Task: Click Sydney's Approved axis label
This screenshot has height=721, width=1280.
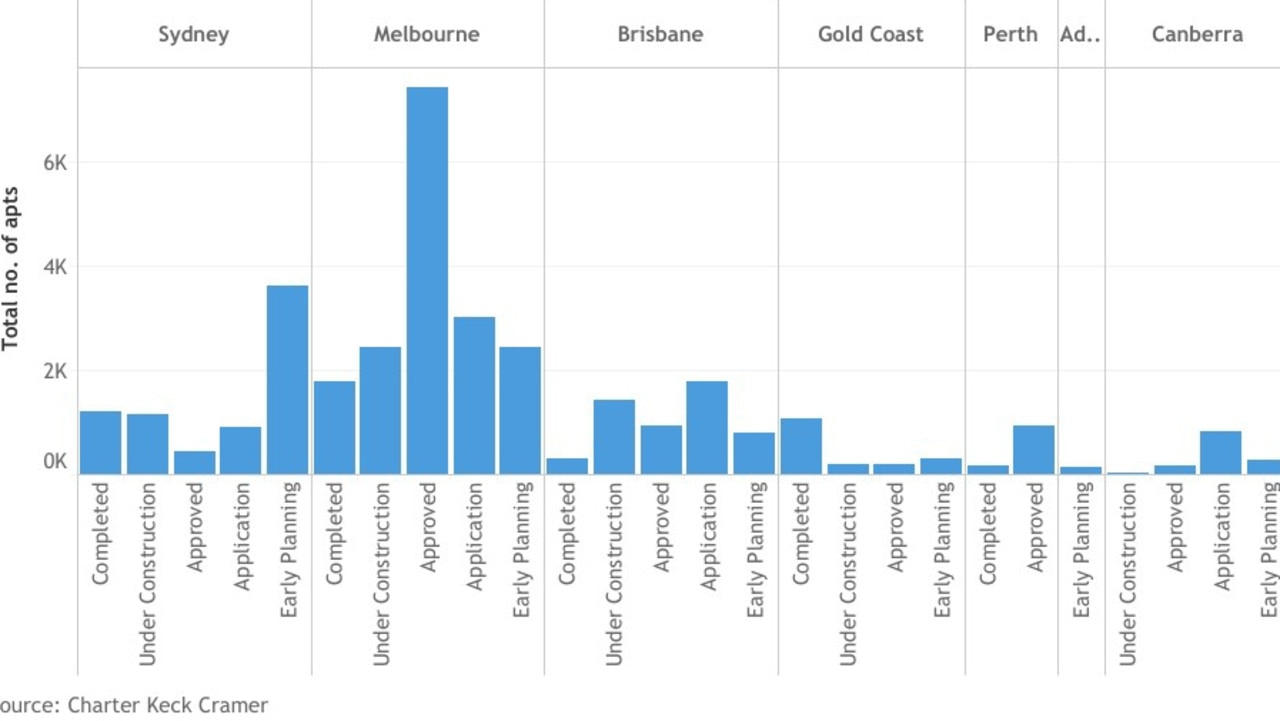Action: point(195,527)
